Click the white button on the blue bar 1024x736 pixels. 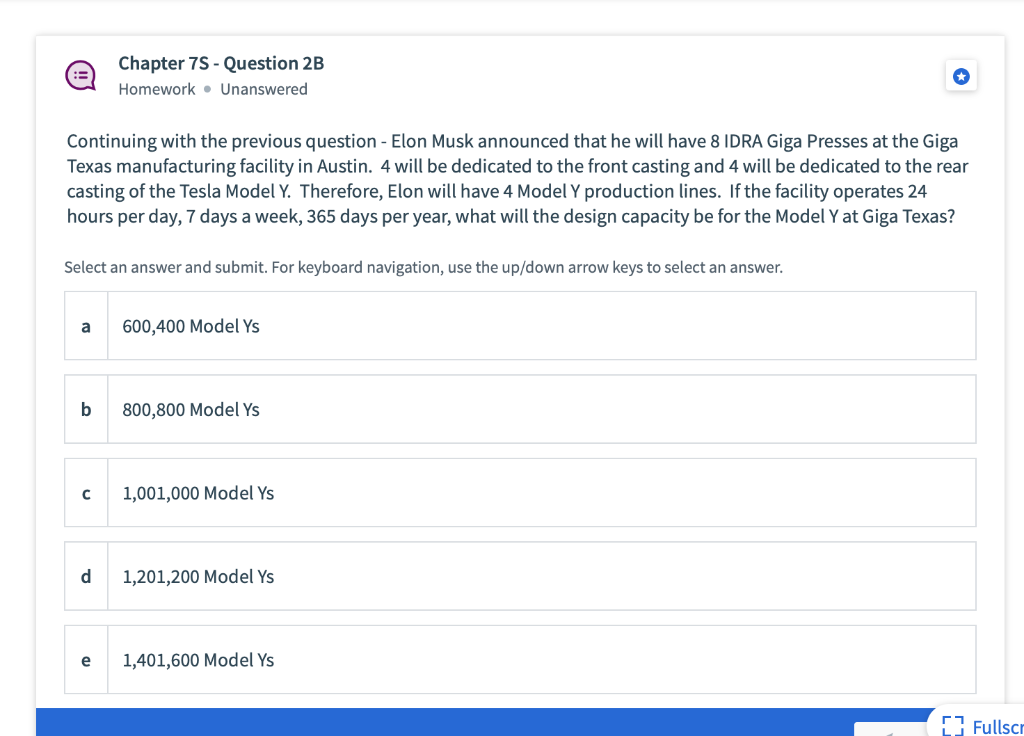889,729
